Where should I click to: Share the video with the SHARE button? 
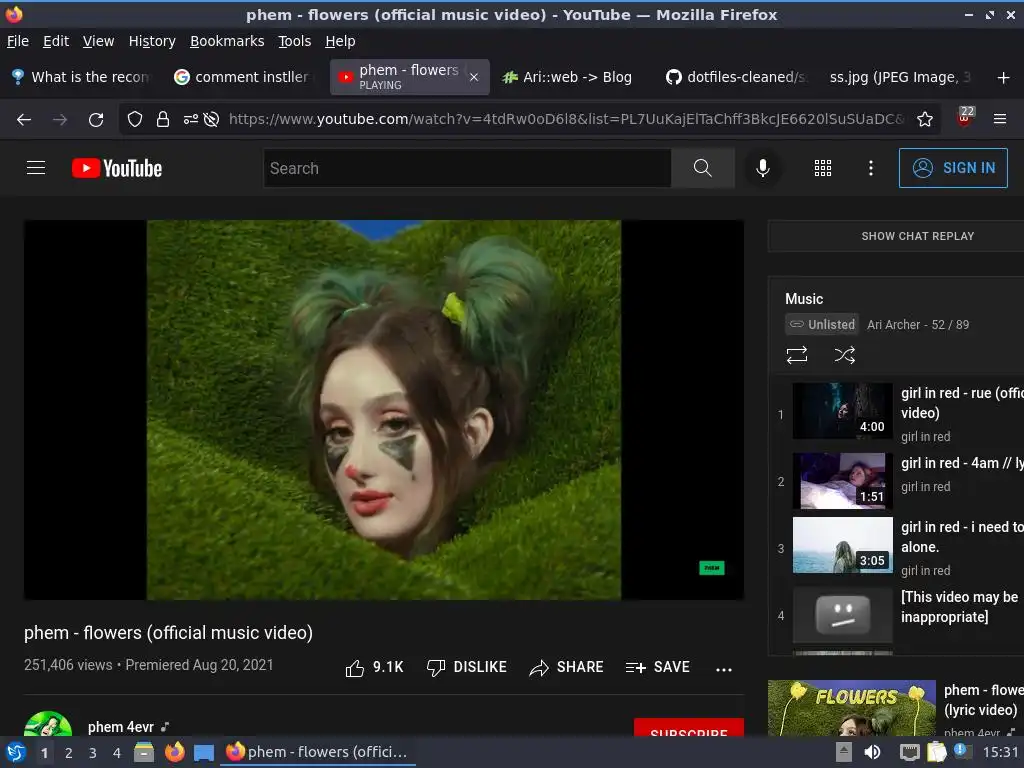tap(566, 667)
